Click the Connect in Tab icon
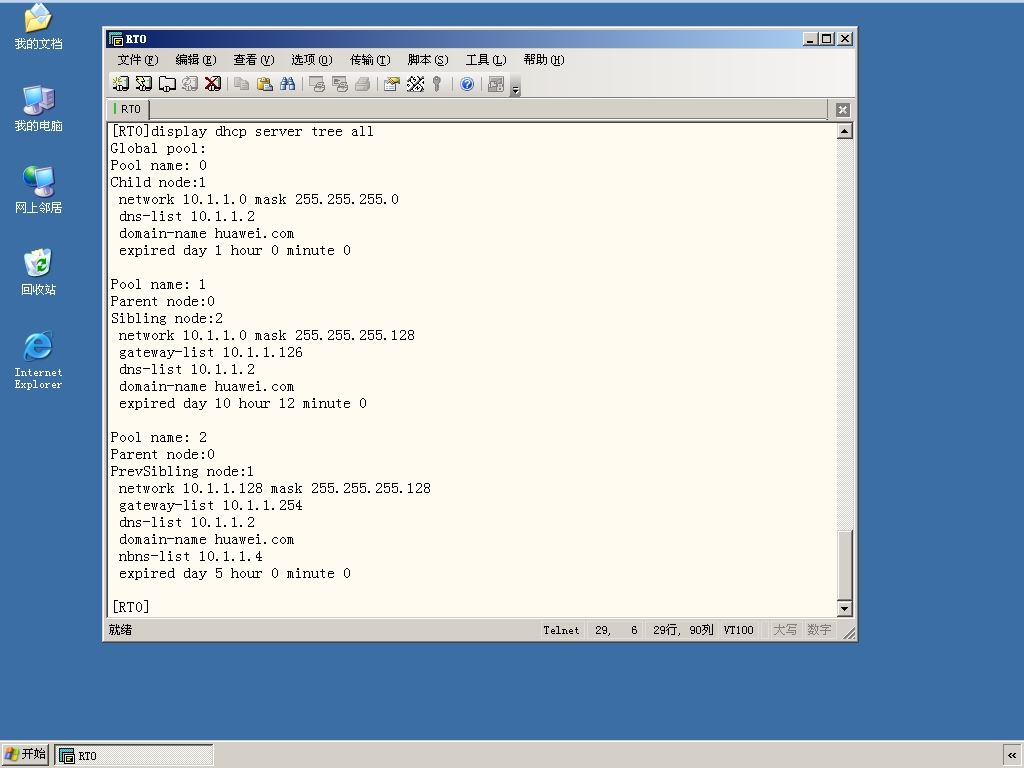1024x768 pixels. point(167,84)
